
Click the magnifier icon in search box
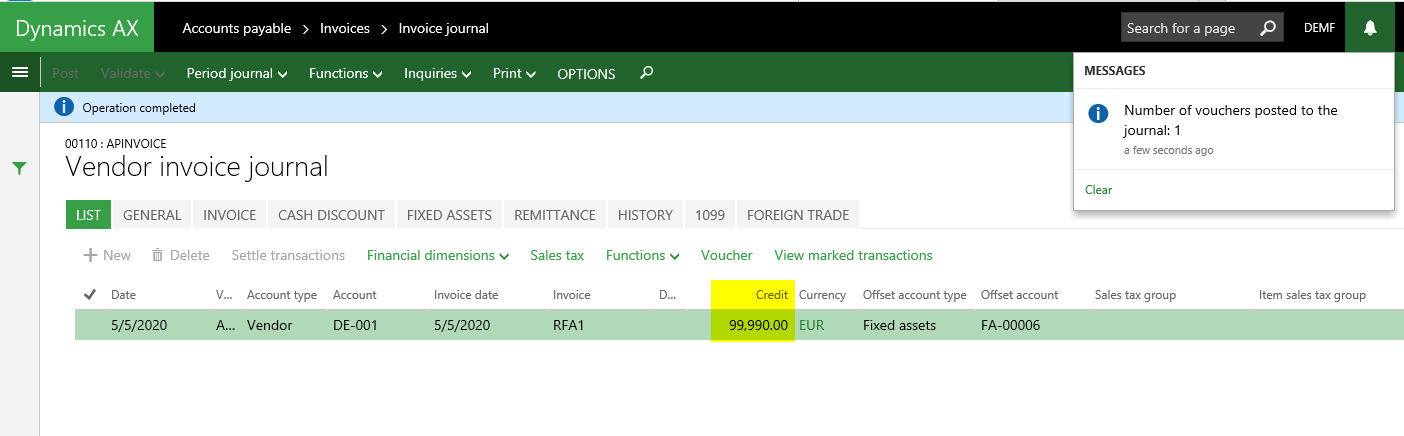tap(1267, 28)
